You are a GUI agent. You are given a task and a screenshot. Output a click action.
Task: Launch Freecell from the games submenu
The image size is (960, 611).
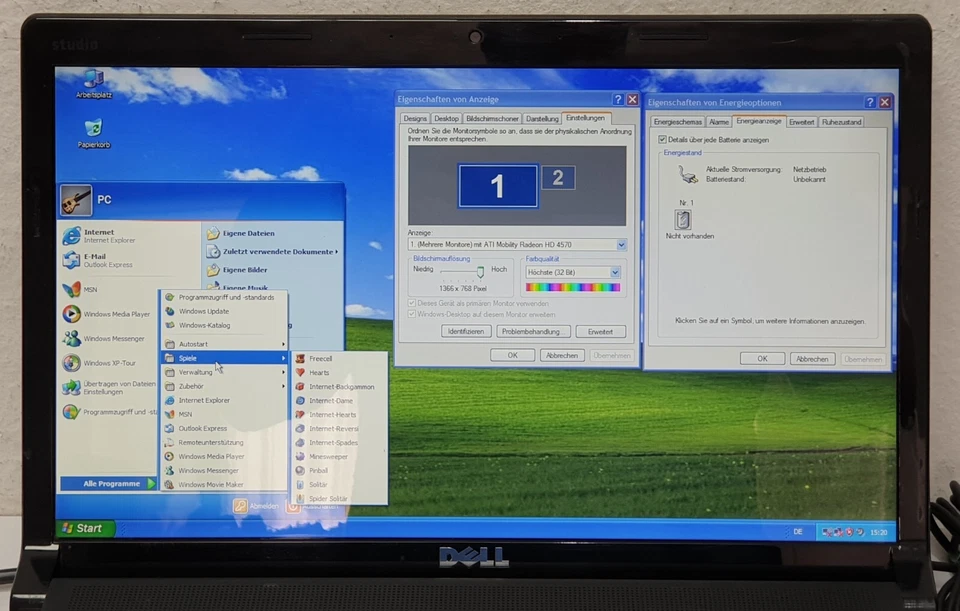click(320, 358)
